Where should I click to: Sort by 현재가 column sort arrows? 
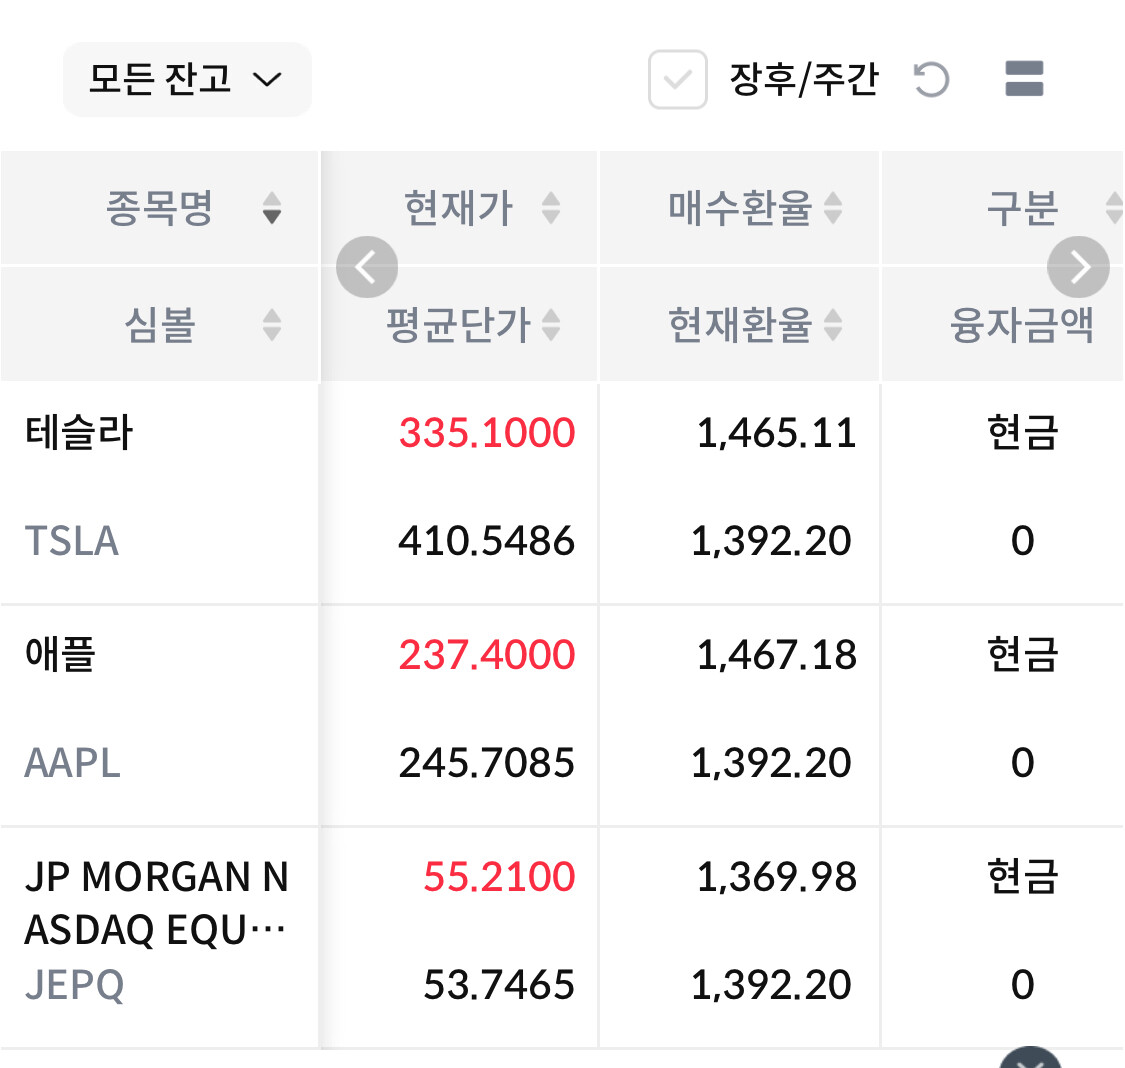click(x=551, y=208)
